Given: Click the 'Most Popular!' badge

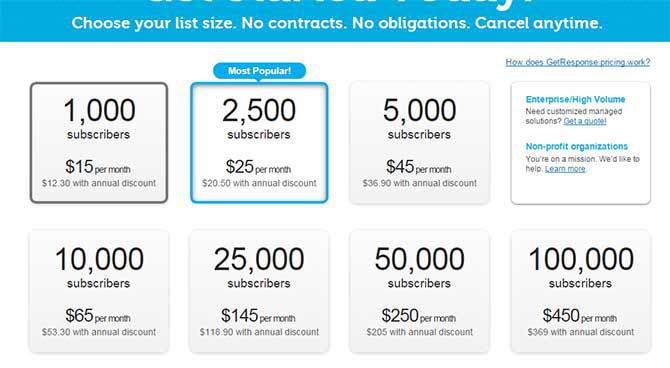Looking at the screenshot, I should point(259,71).
